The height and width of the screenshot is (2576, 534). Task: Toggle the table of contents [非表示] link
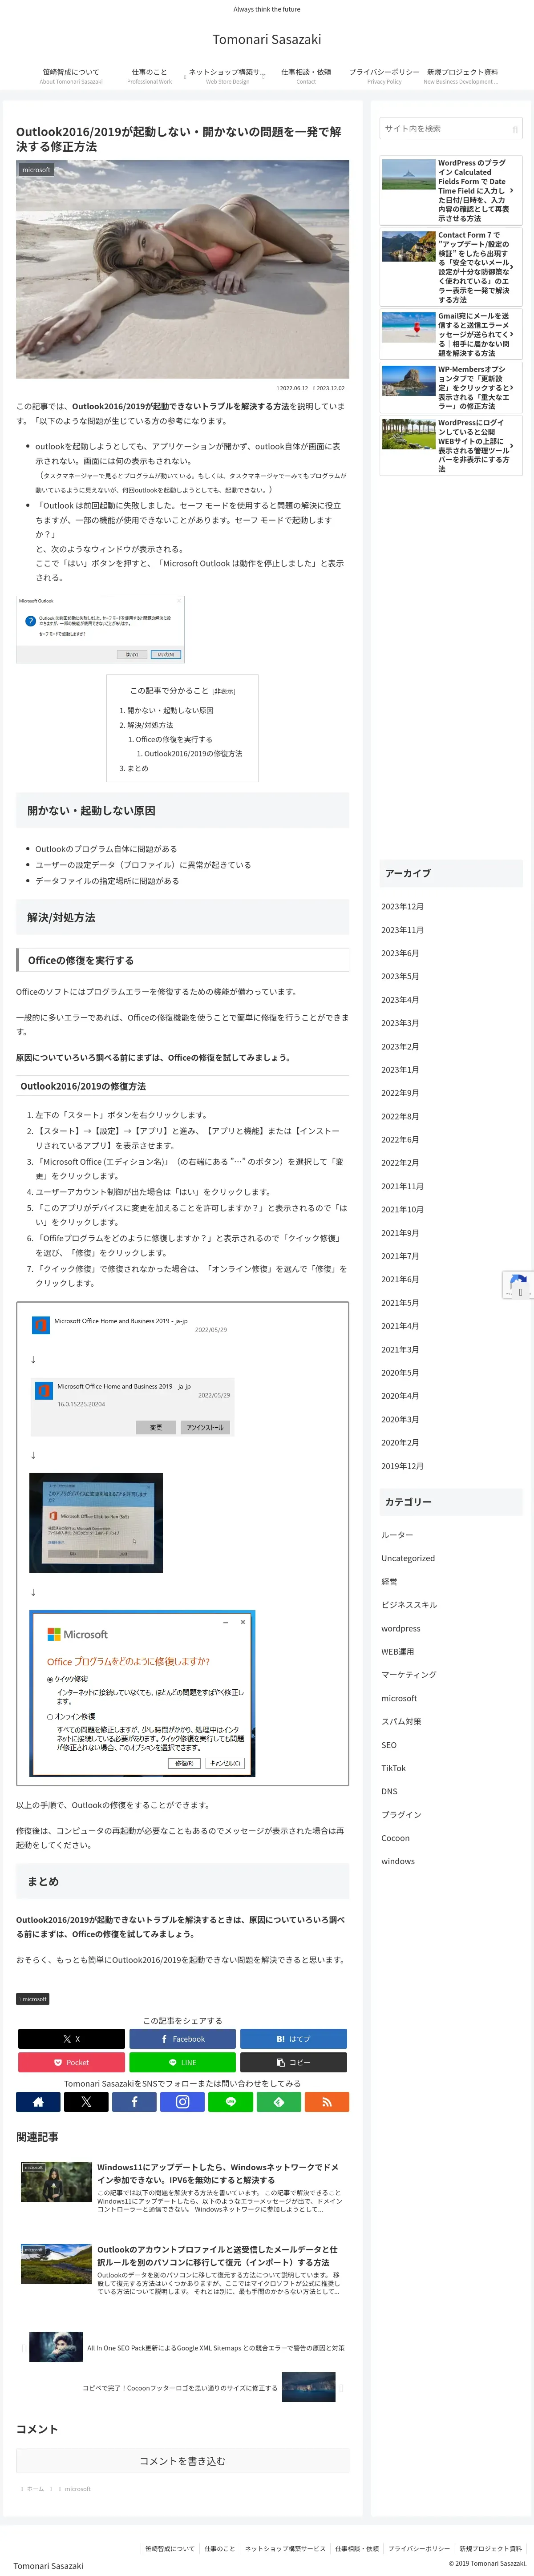[x=224, y=691]
